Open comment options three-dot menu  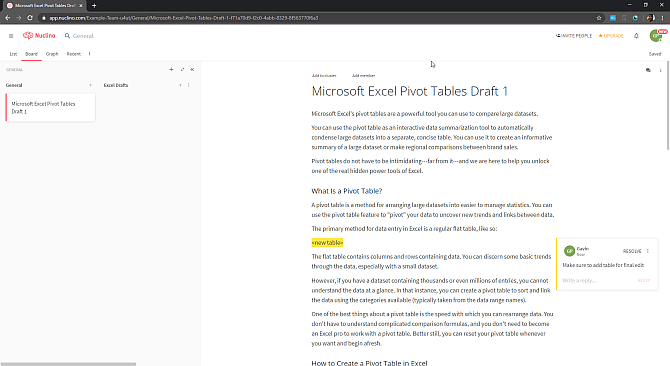click(648, 251)
